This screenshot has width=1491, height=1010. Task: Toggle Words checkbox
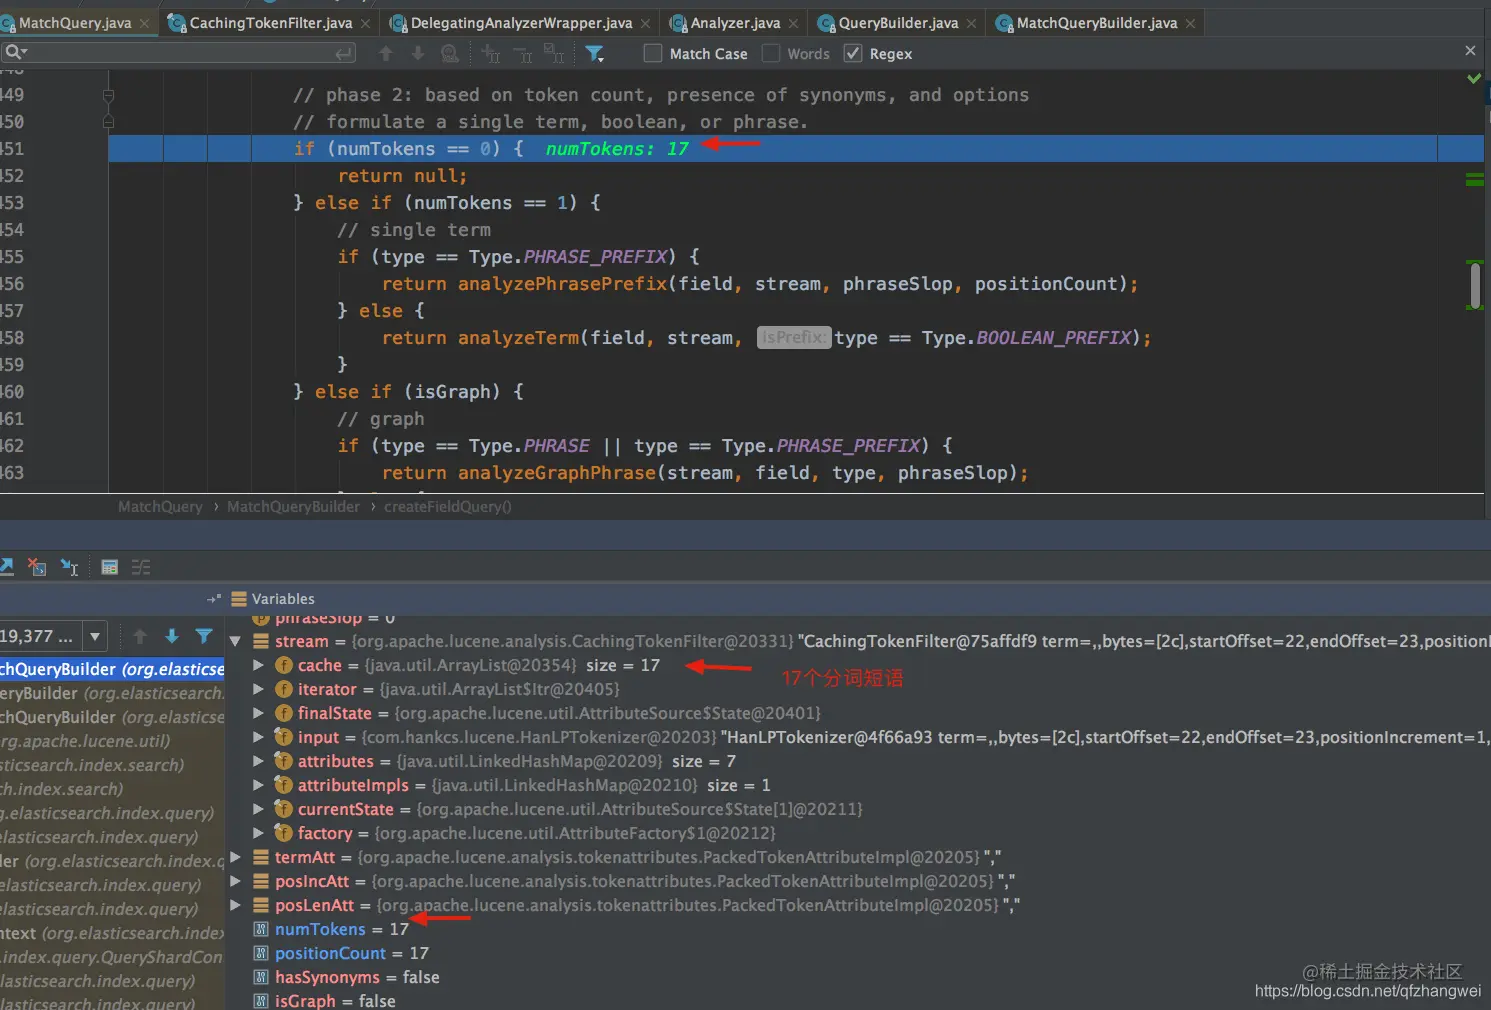(771, 54)
